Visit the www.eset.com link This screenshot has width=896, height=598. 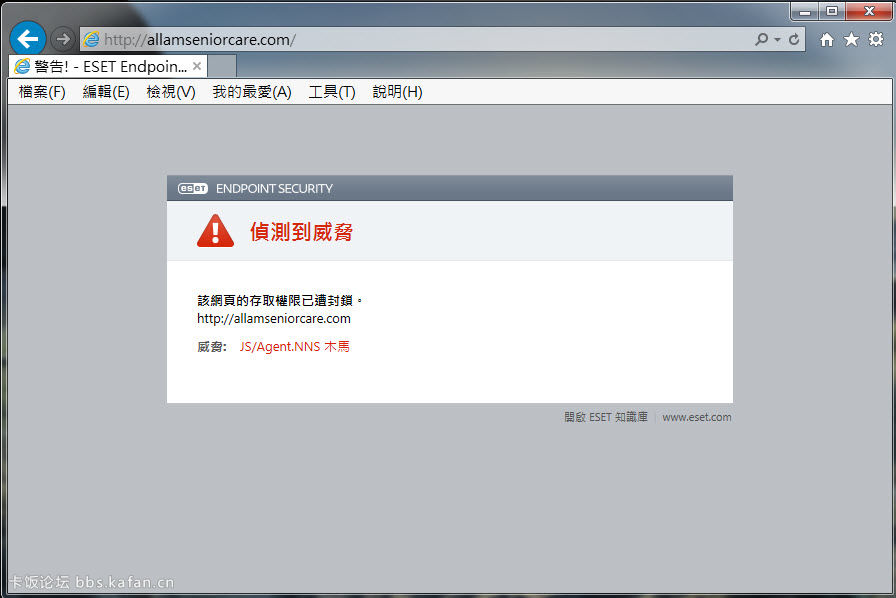(x=697, y=417)
